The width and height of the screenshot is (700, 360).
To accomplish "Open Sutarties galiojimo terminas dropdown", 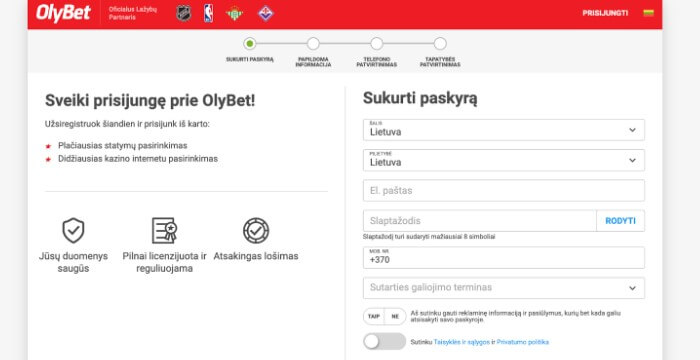I will pyautogui.click(x=504, y=288).
